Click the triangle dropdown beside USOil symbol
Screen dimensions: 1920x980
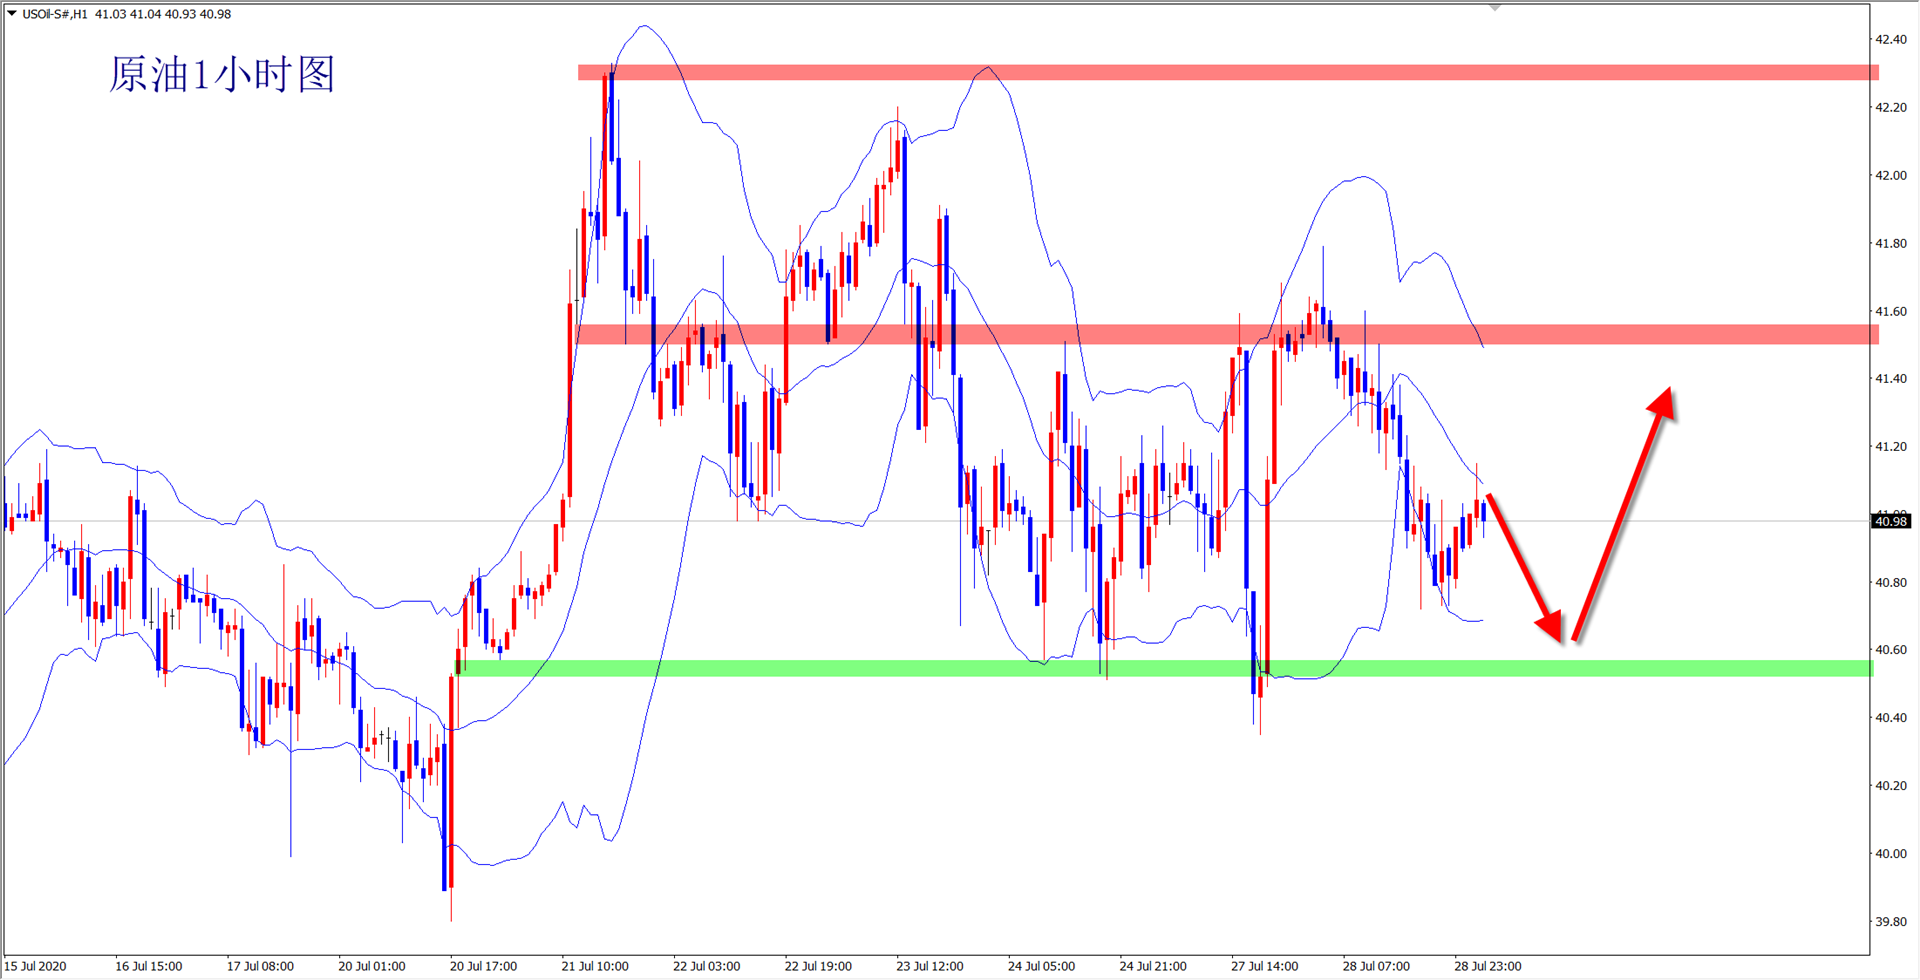(x=12, y=14)
